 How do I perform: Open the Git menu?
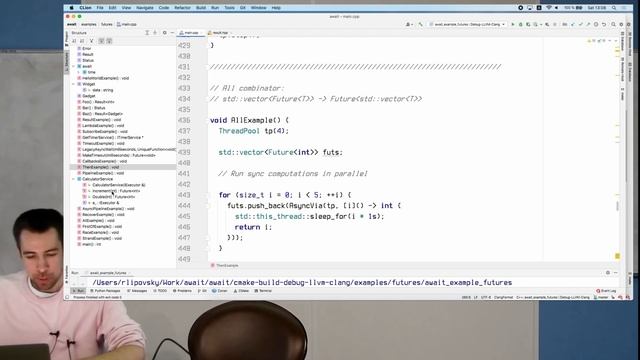242,8
